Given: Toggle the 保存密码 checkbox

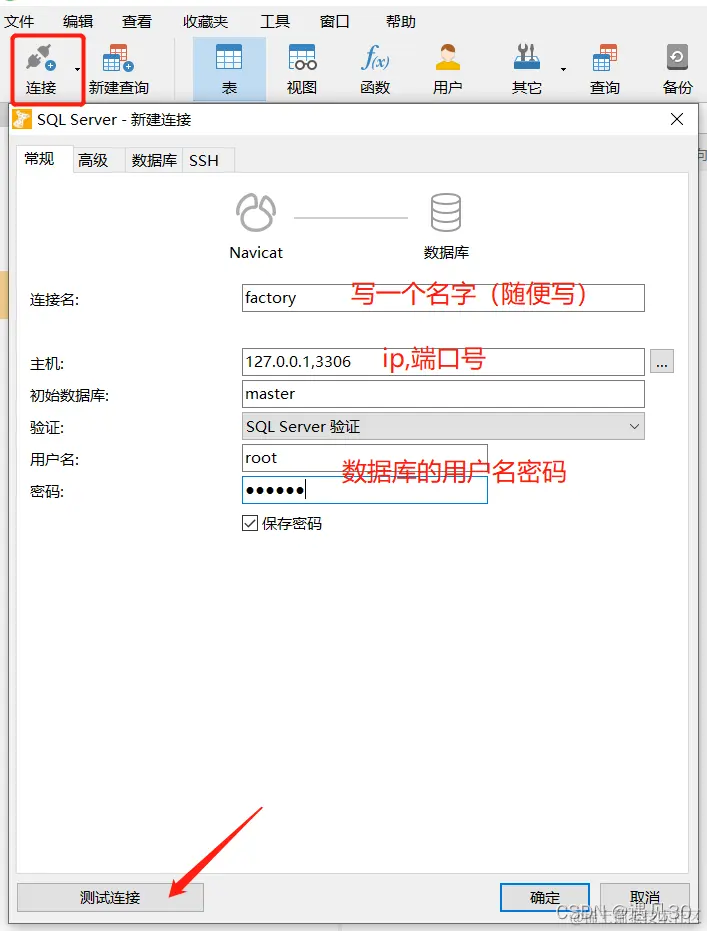Looking at the screenshot, I should point(250,523).
